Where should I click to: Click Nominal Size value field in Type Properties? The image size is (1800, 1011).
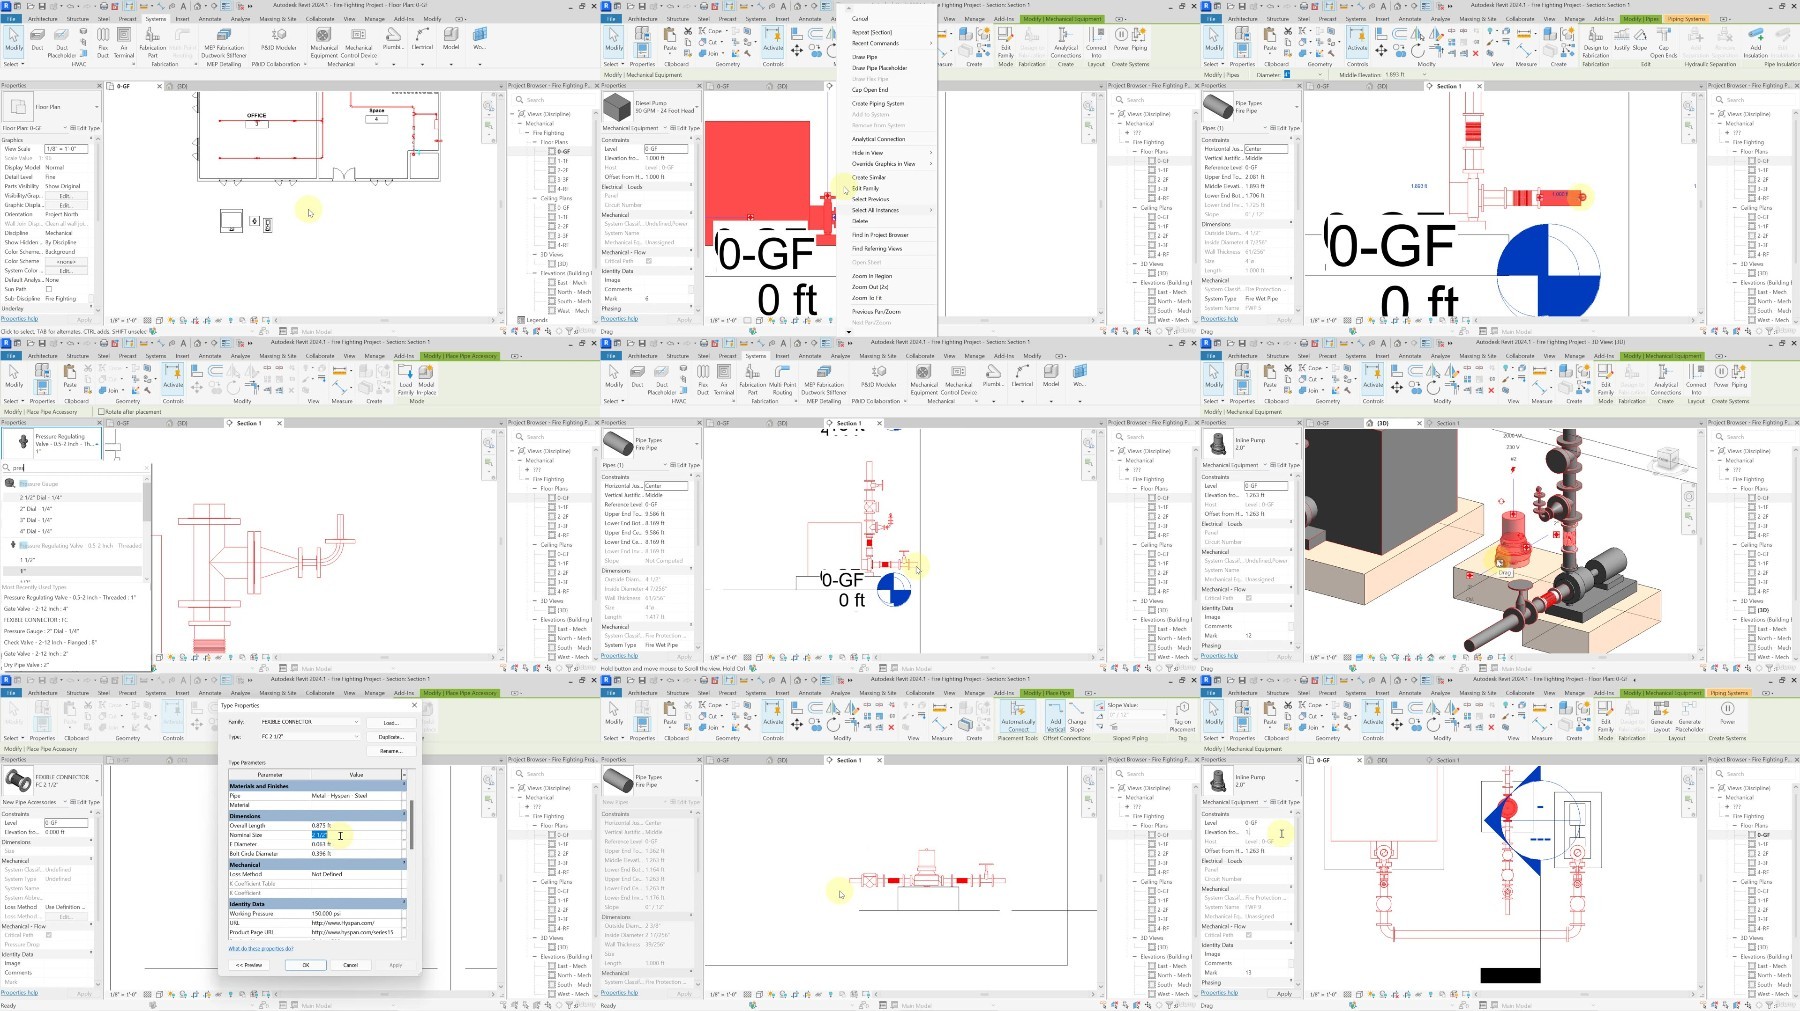(x=357, y=835)
